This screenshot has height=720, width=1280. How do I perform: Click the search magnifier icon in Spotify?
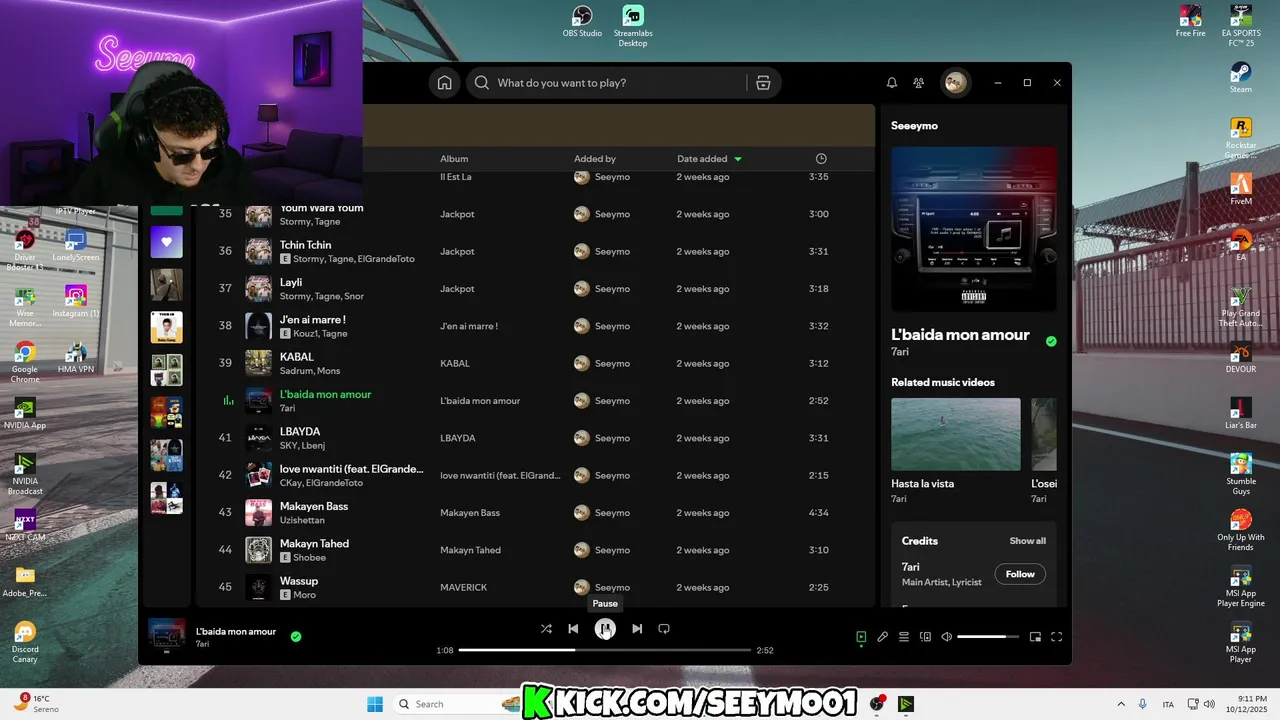pyautogui.click(x=482, y=83)
